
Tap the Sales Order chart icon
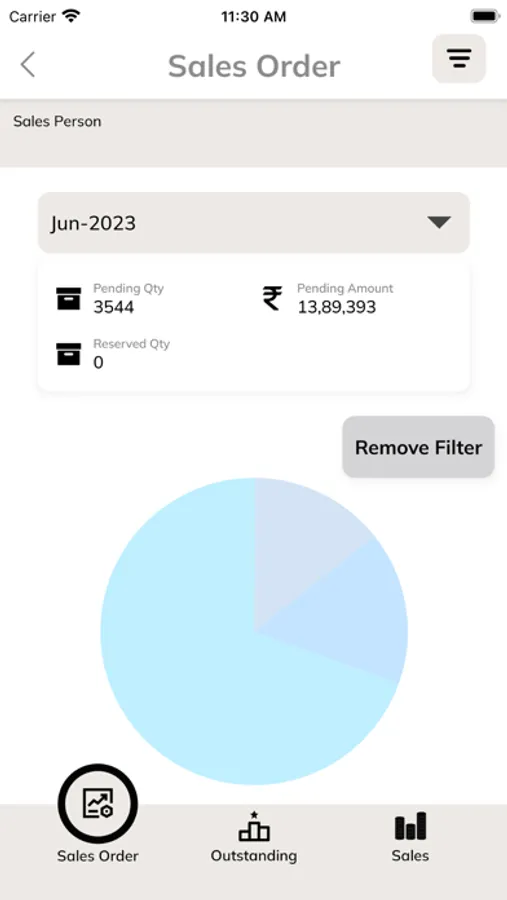click(98, 803)
